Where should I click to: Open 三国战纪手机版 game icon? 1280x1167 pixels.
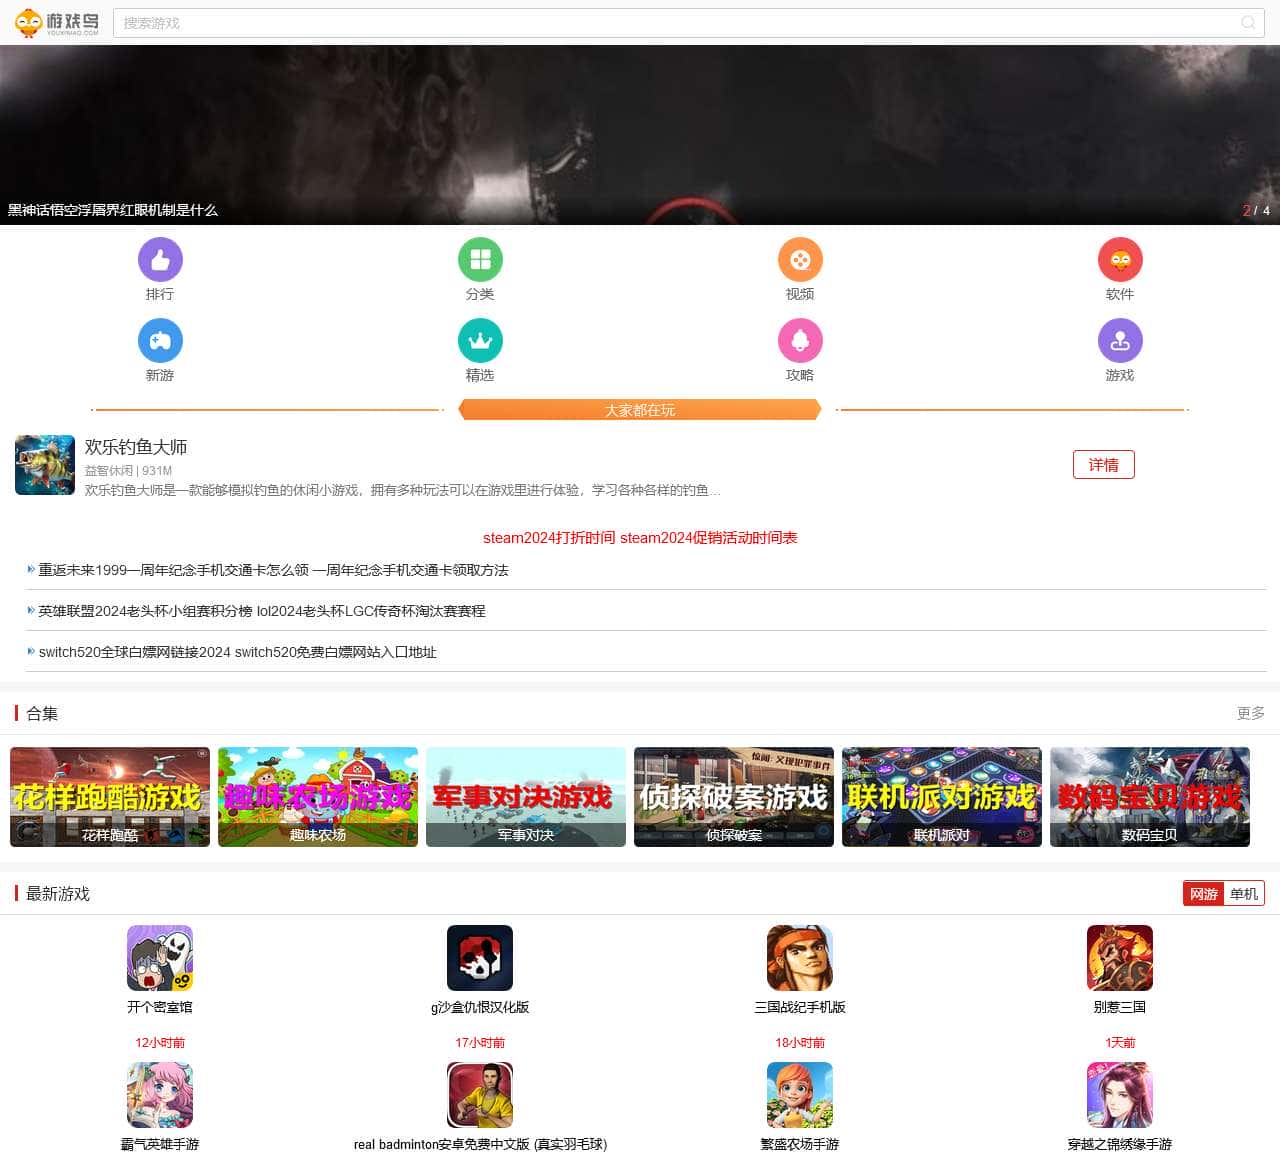click(x=800, y=958)
